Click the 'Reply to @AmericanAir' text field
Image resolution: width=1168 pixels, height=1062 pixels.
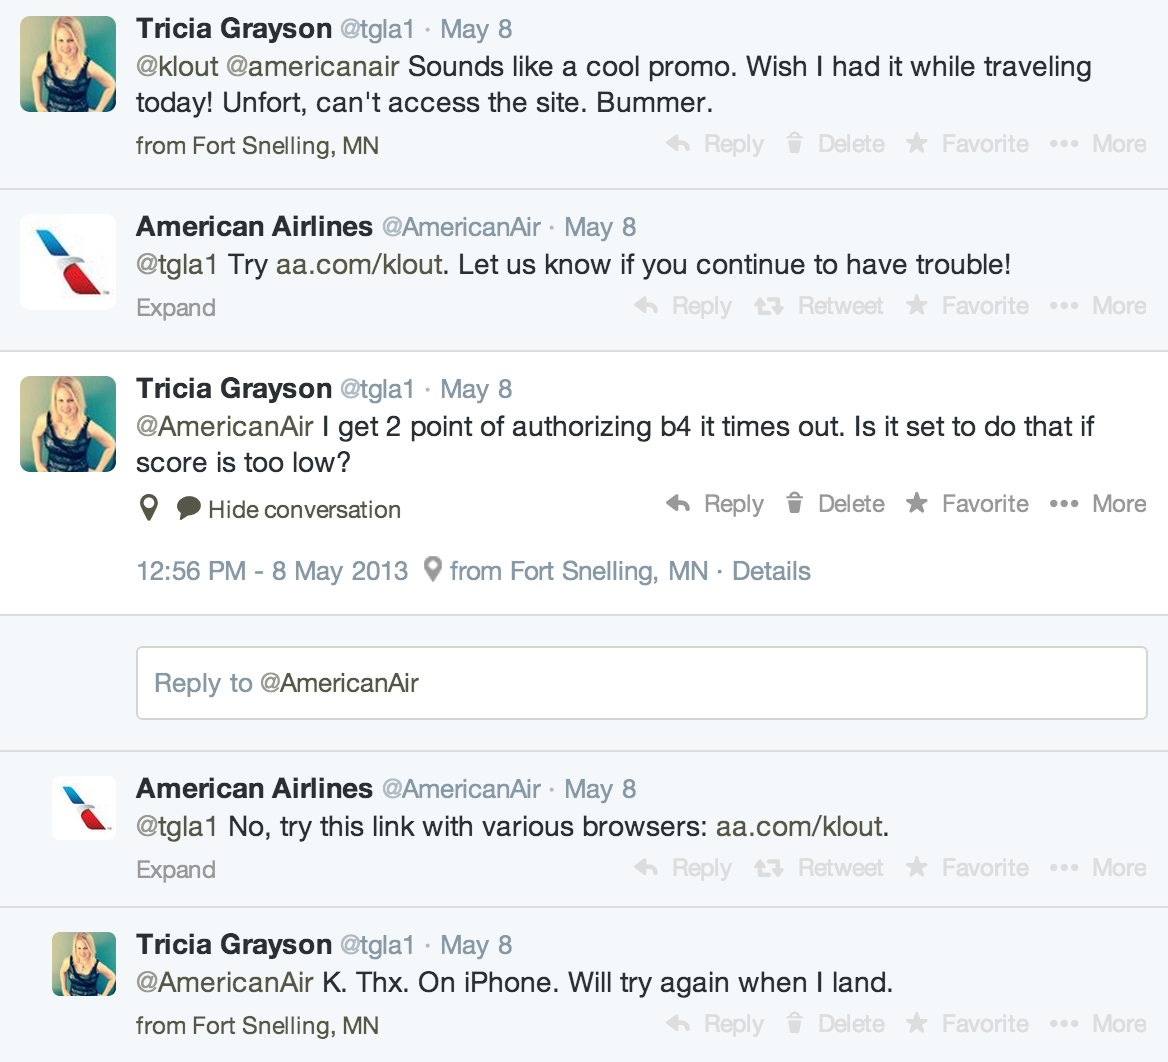tap(641, 683)
